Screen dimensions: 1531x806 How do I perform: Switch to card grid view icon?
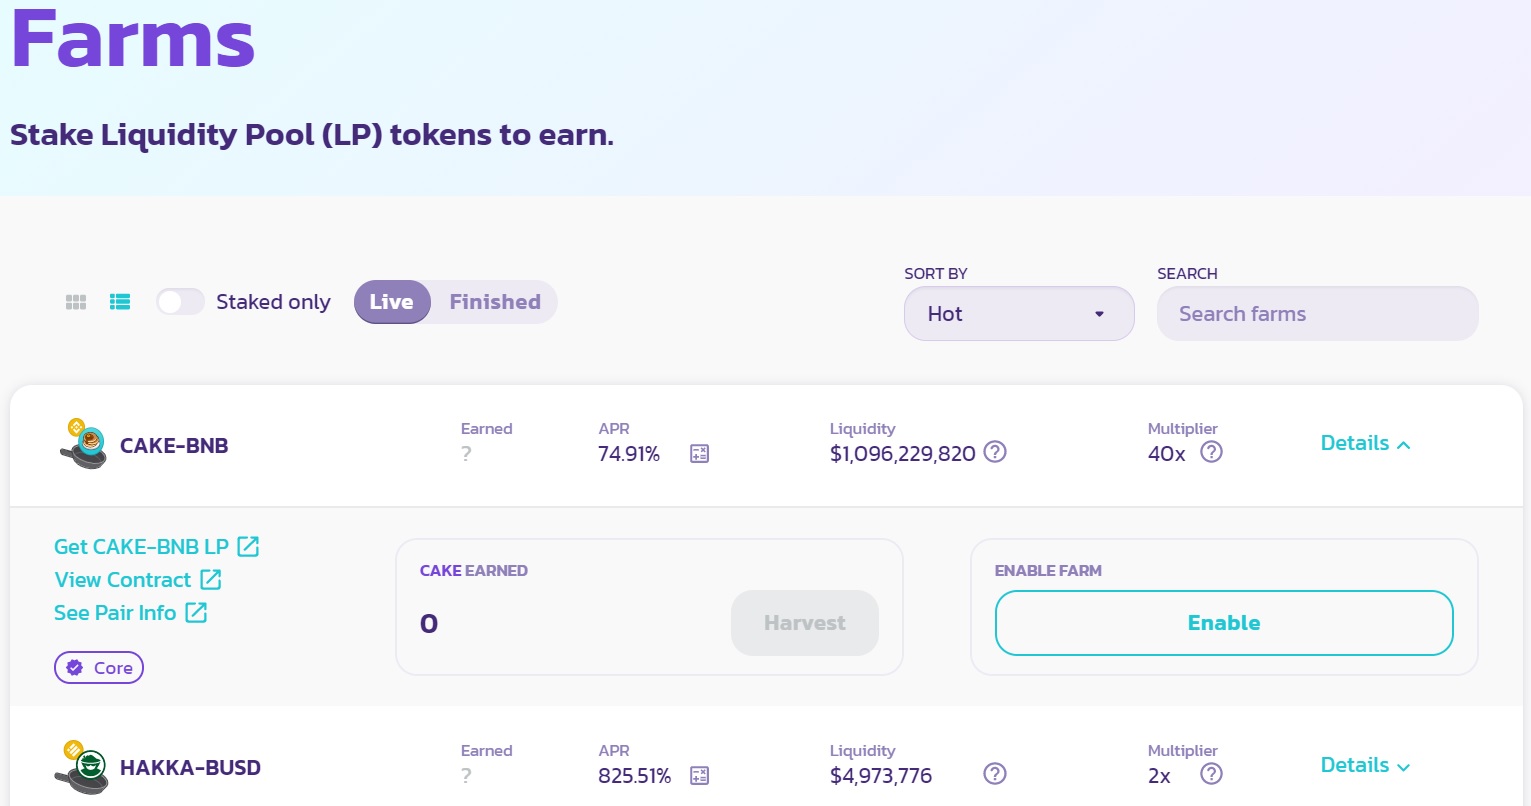click(x=76, y=302)
